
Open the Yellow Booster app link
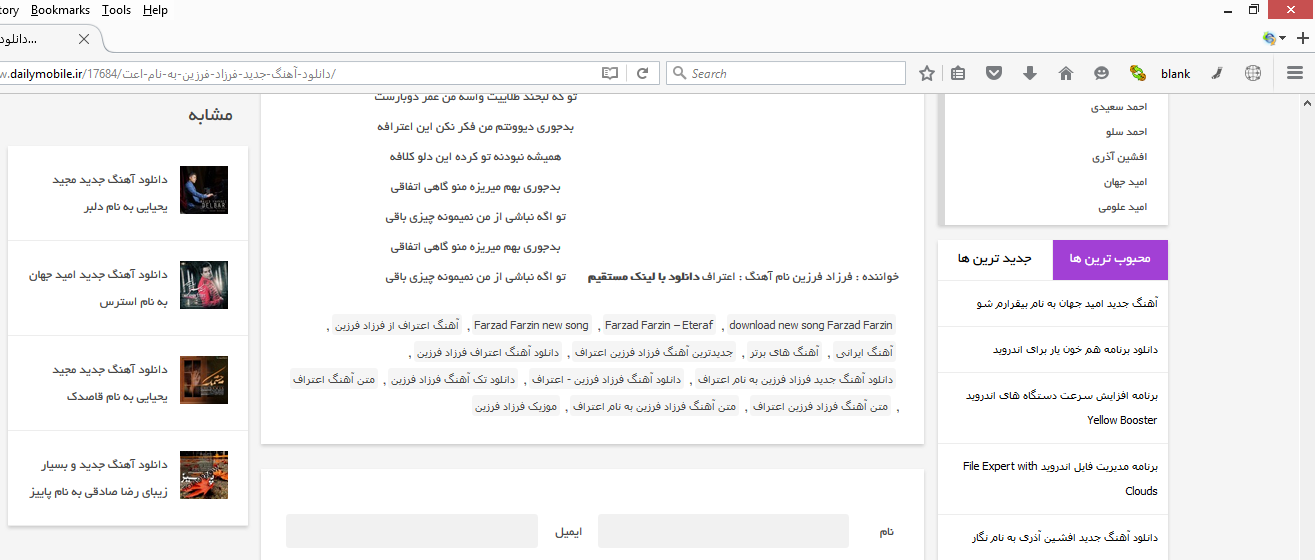tap(1061, 407)
